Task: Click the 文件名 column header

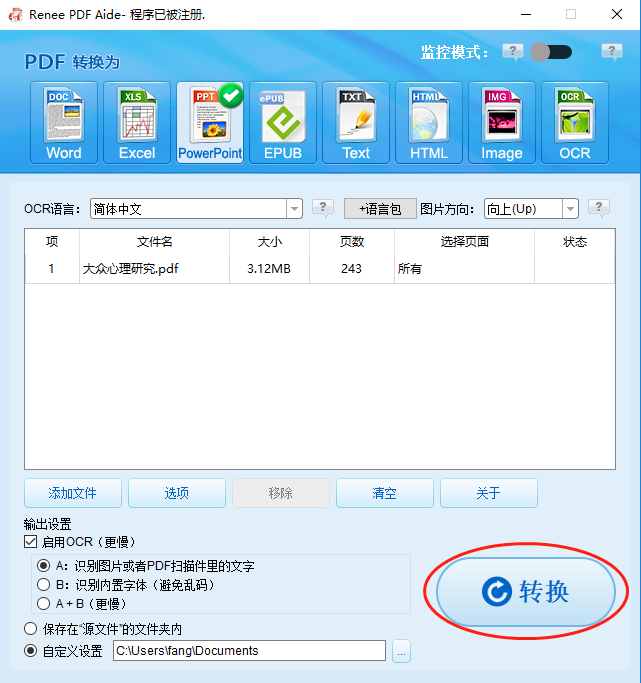Action: tap(155, 242)
